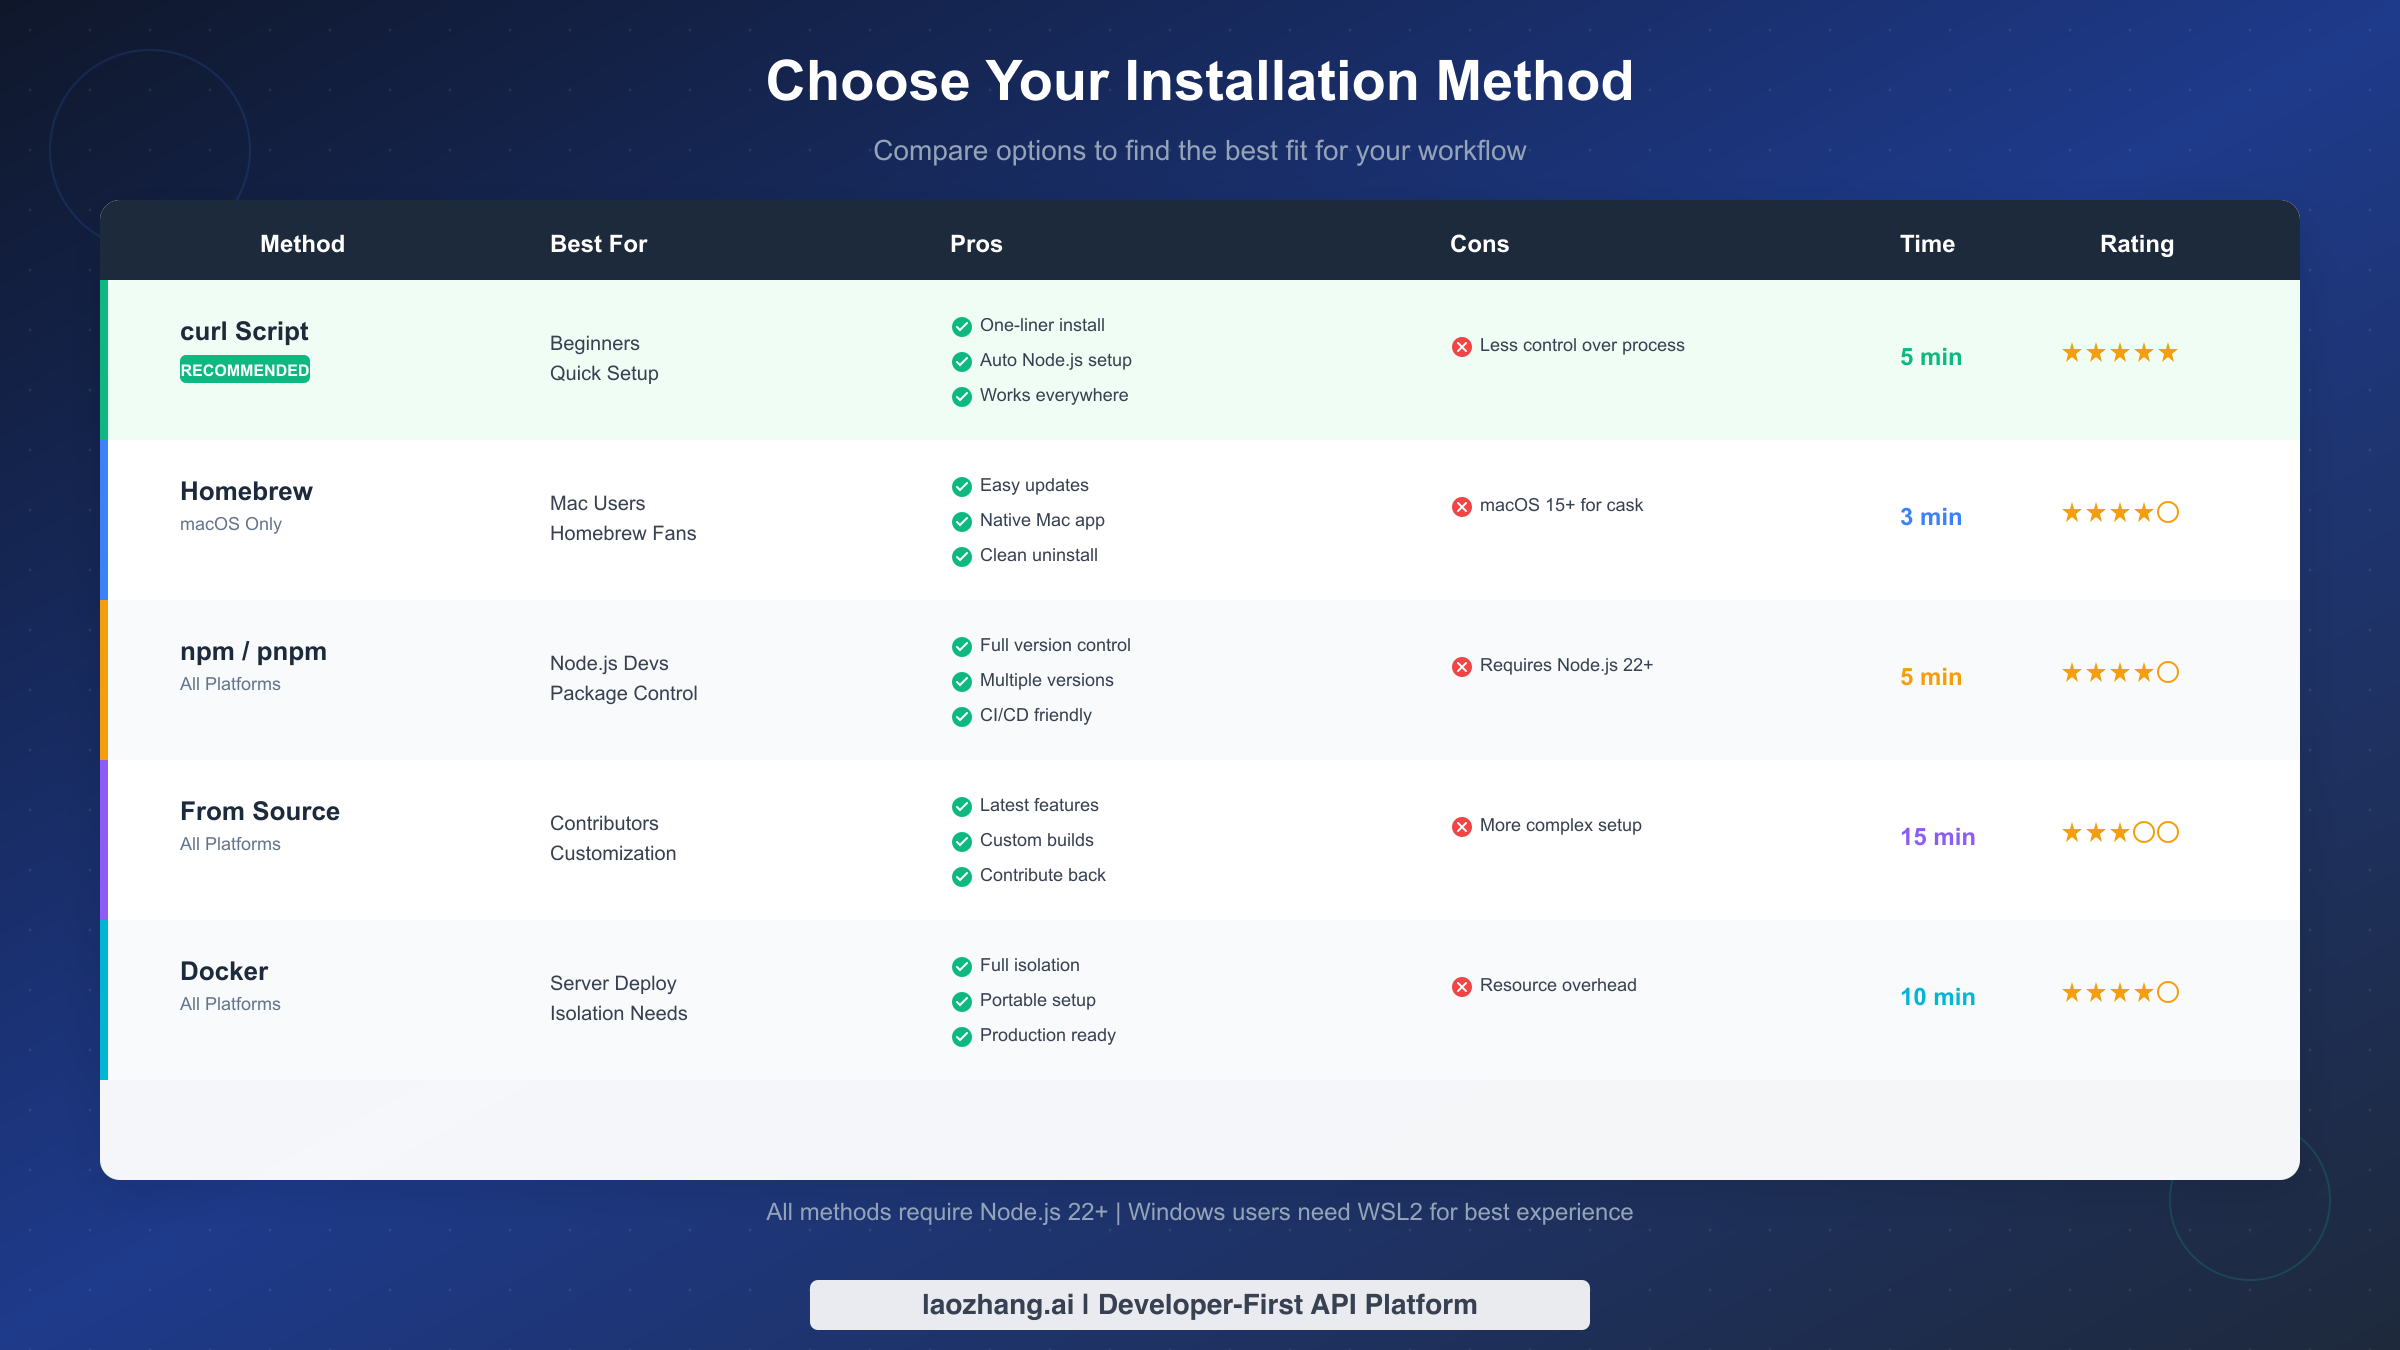The width and height of the screenshot is (2400, 1350).
Task: Click the red X icon beside "Resource overhead"
Action: pyautogui.click(x=1461, y=986)
